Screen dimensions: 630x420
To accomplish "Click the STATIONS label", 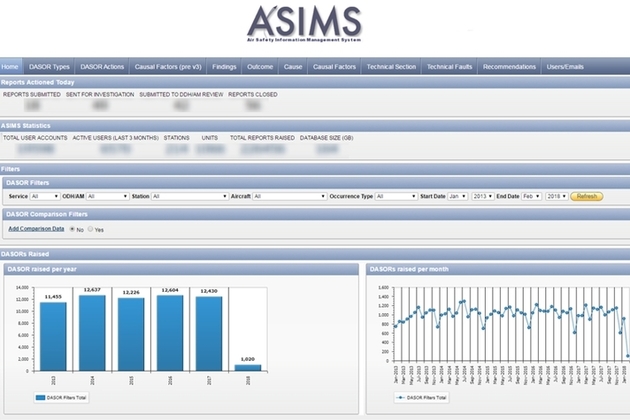I will coord(176,138).
